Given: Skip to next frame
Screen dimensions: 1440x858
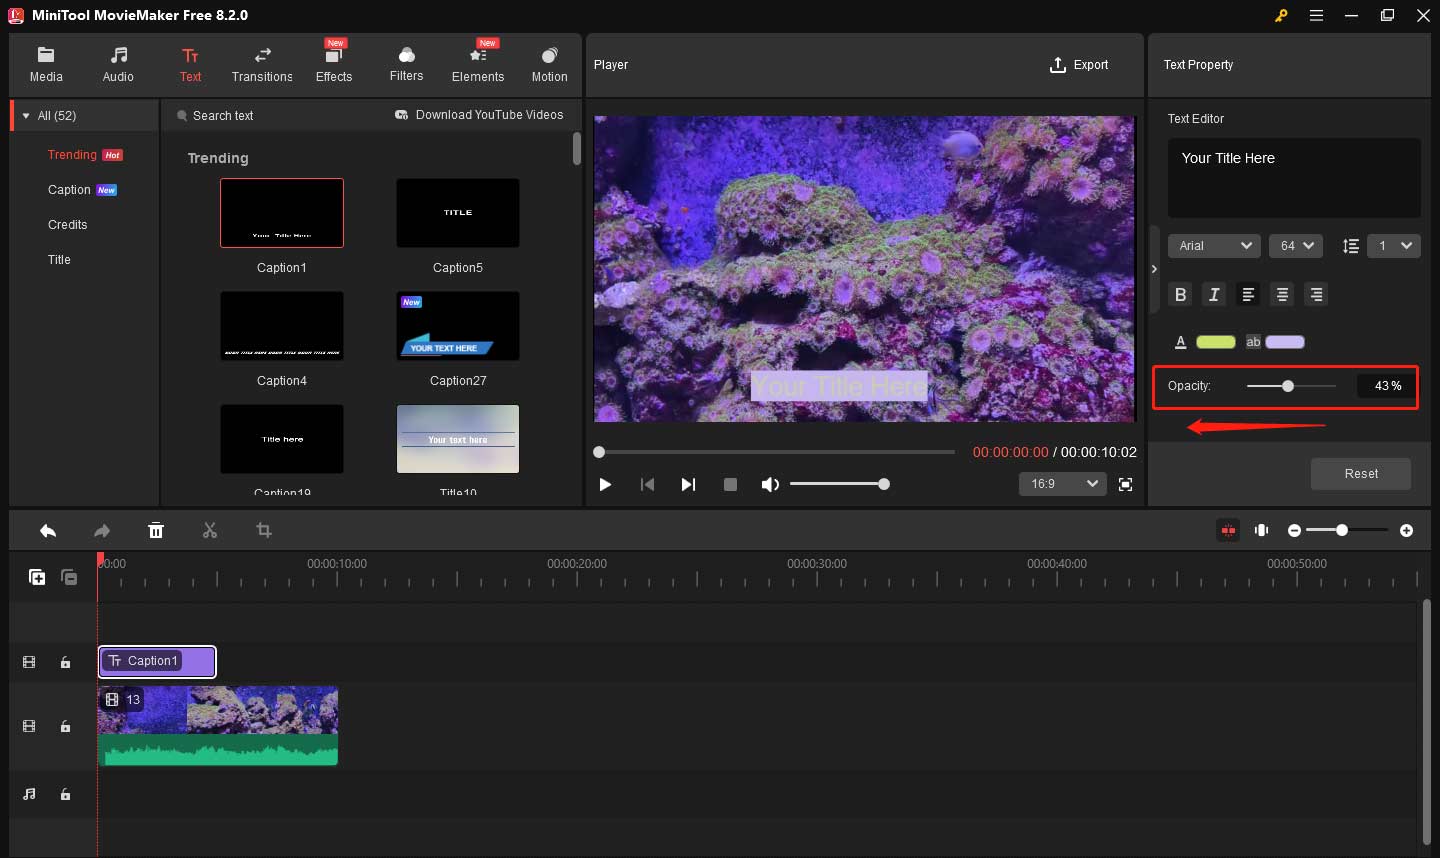Looking at the screenshot, I should 688,484.
